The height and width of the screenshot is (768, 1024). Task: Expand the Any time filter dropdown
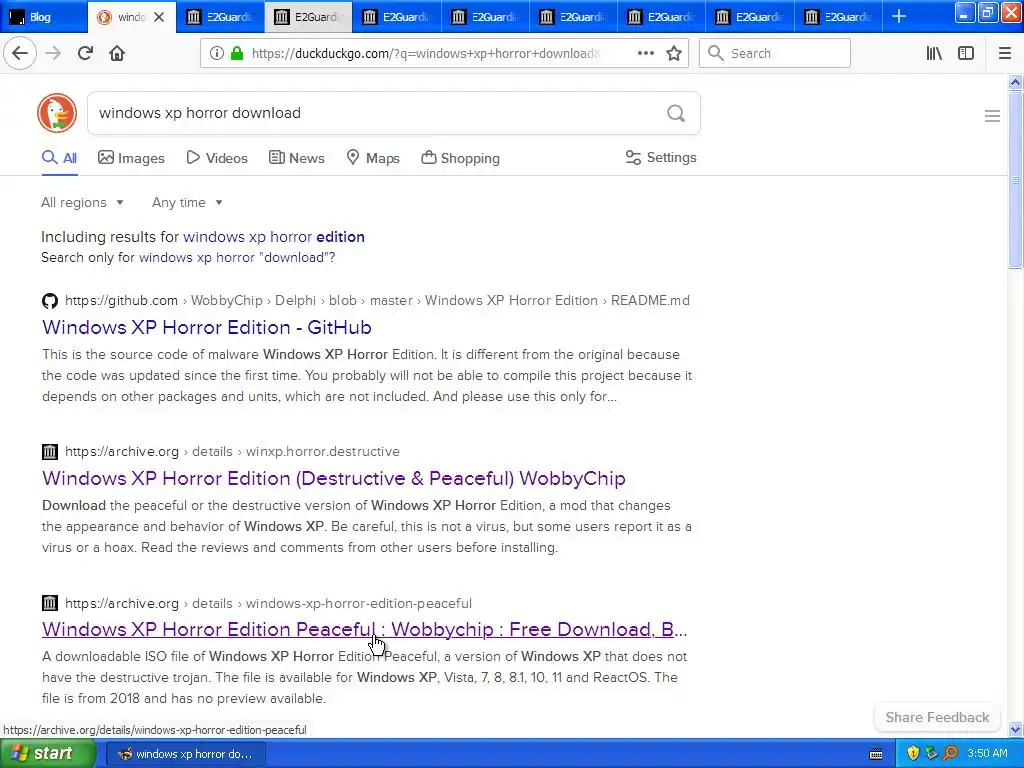187,202
